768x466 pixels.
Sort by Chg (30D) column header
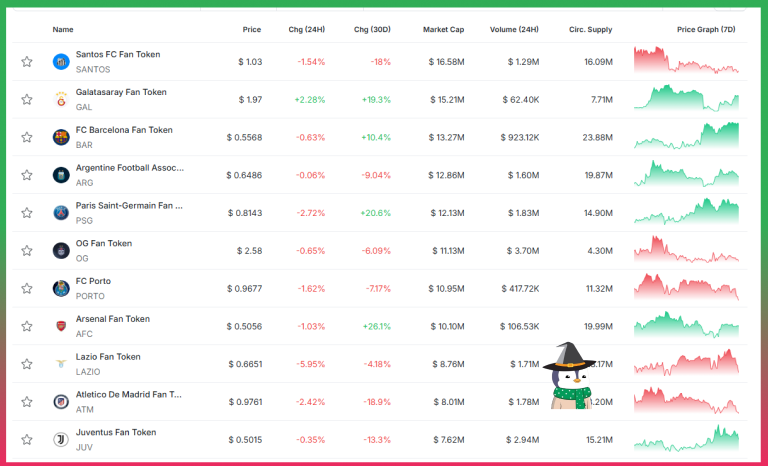(372, 29)
